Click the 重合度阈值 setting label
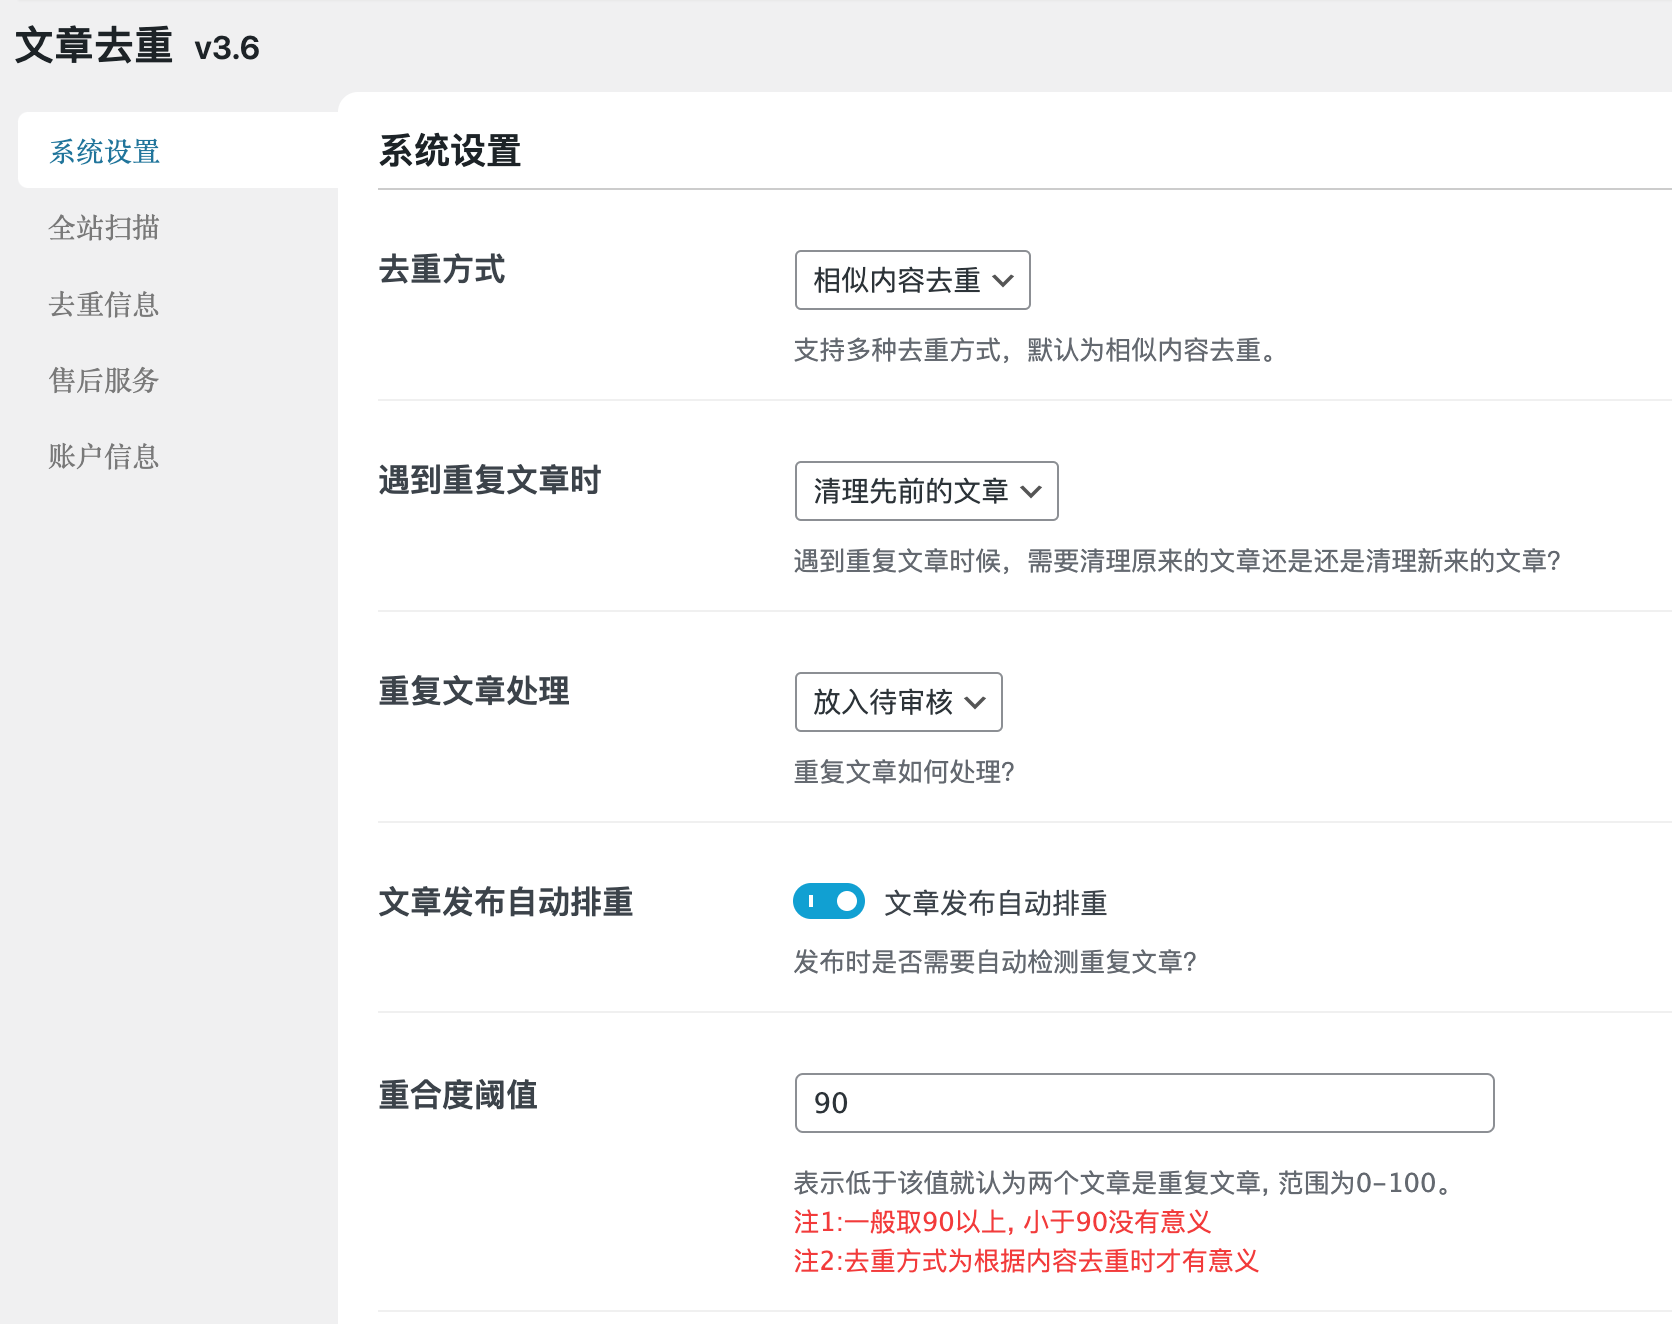The image size is (1672, 1324). click(458, 1095)
